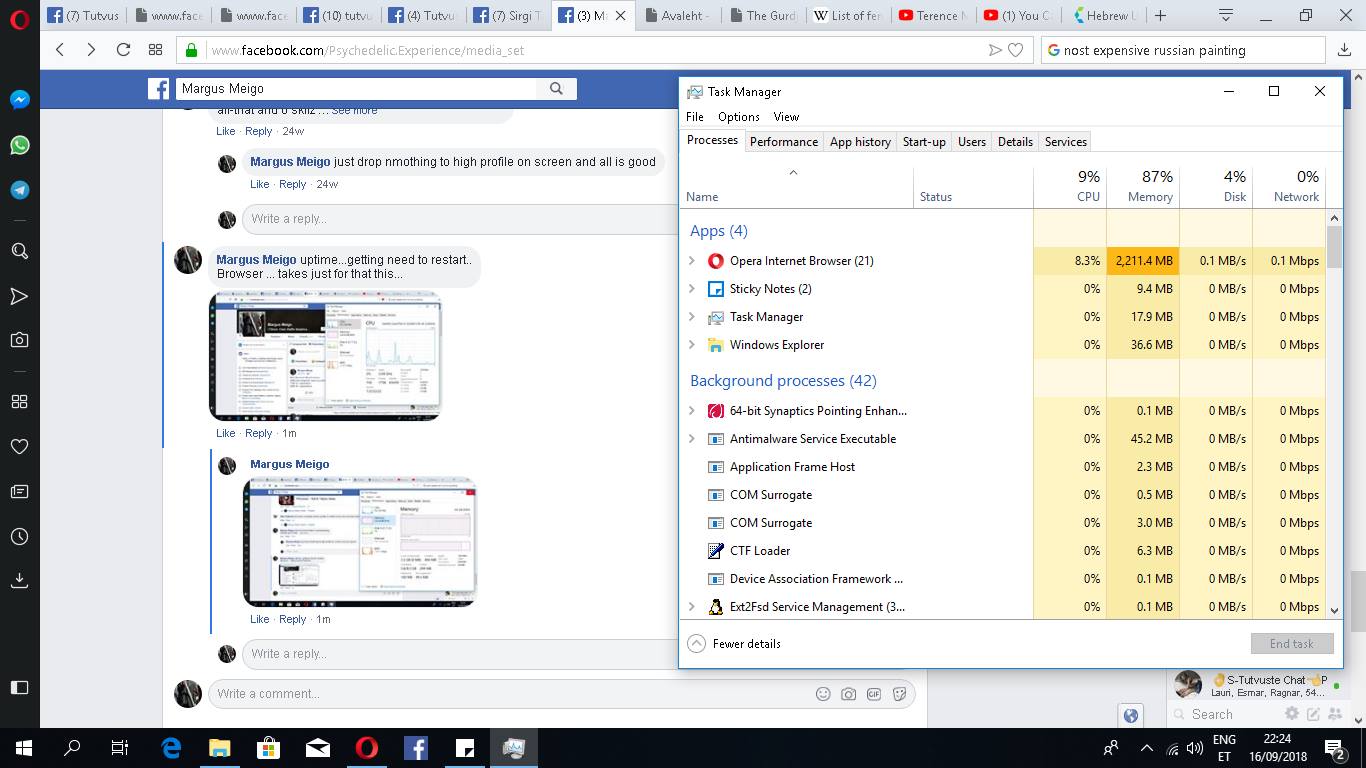Screen dimensions: 1366x768
Task: Start a new message in Facebook chat
Action: click(x=1313, y=714)
